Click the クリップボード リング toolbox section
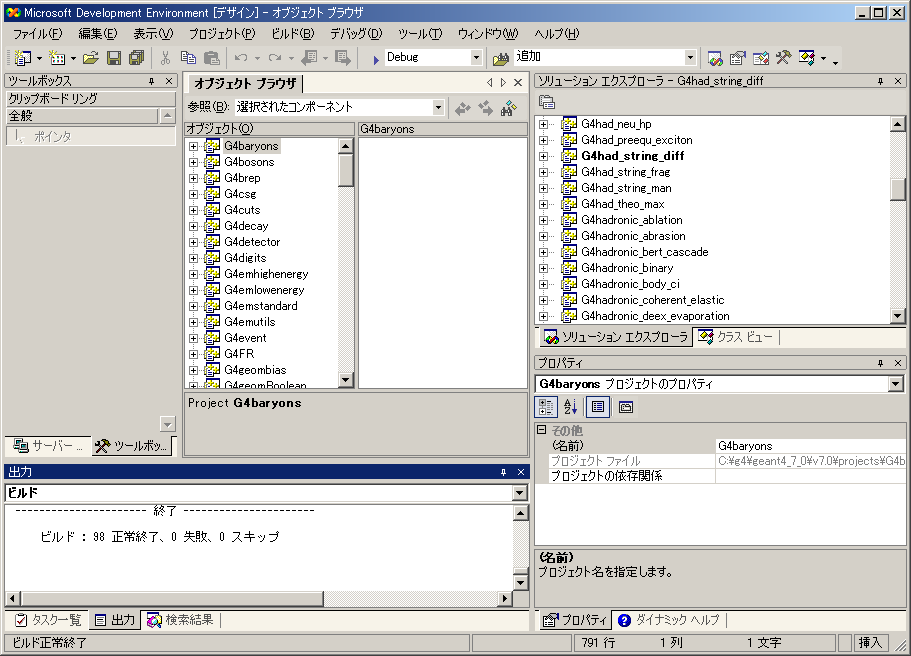This screenshot has height=656, width=911. click(x=90, y=98)
